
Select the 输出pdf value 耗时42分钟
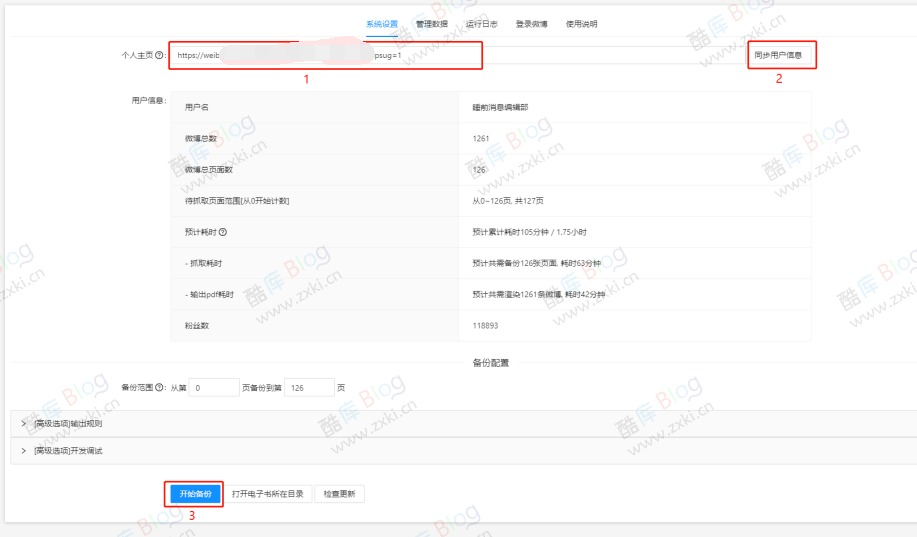[585, 294]
